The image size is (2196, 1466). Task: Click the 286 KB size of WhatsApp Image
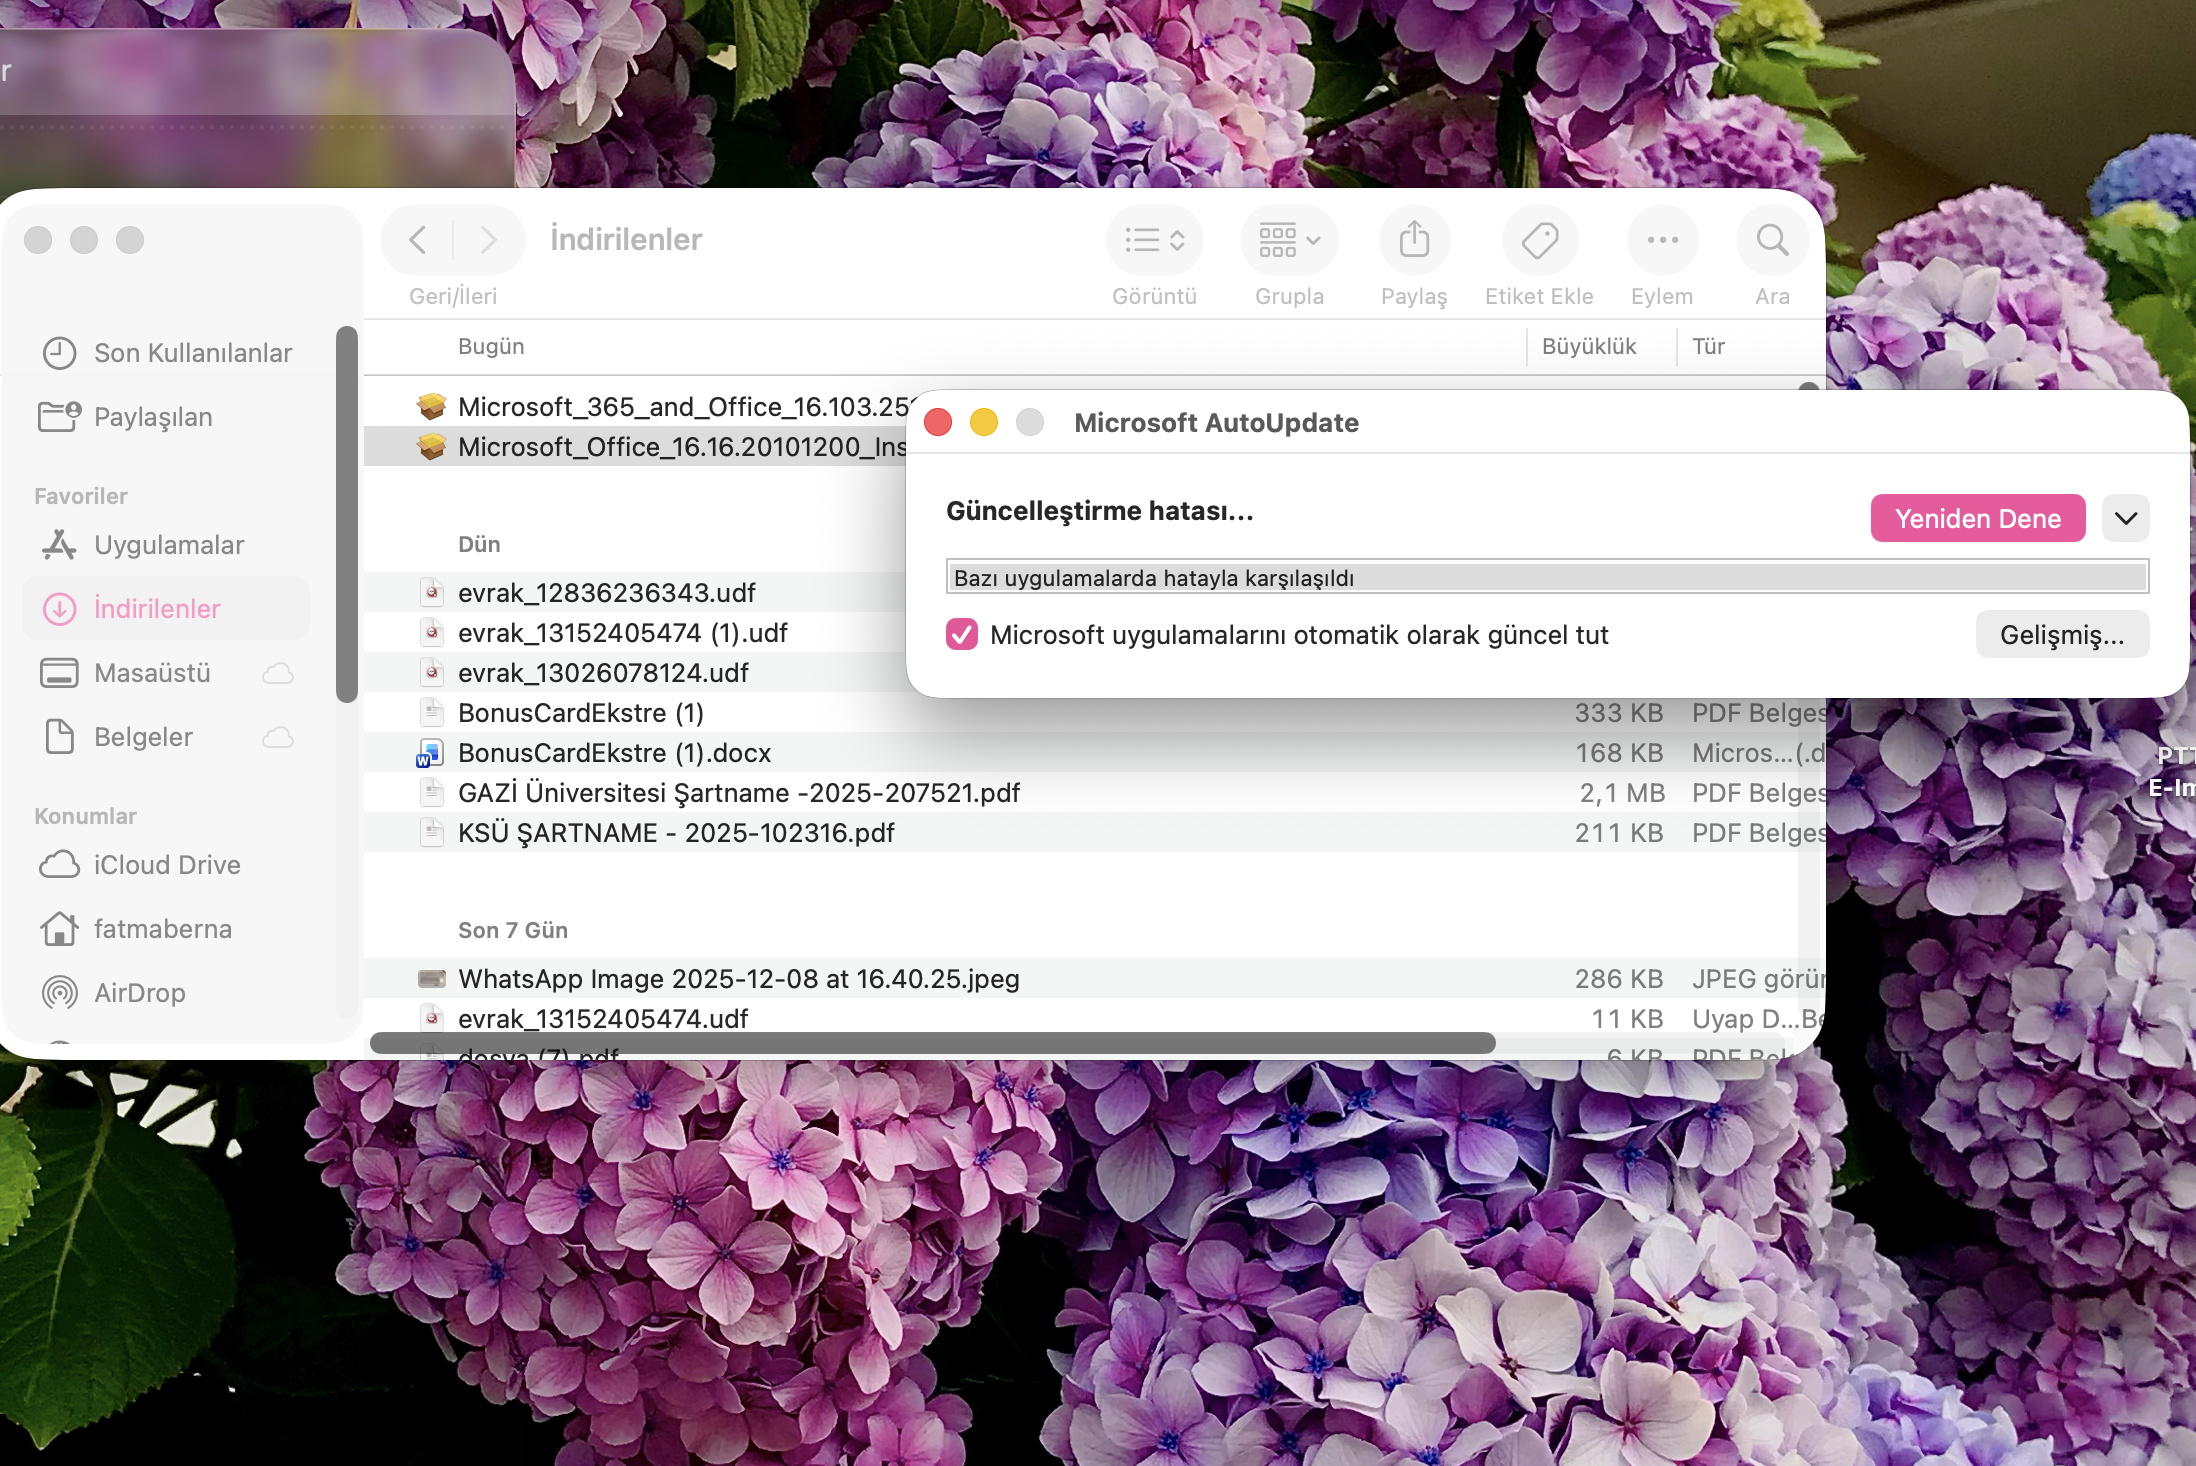(x=1619, y=979)
